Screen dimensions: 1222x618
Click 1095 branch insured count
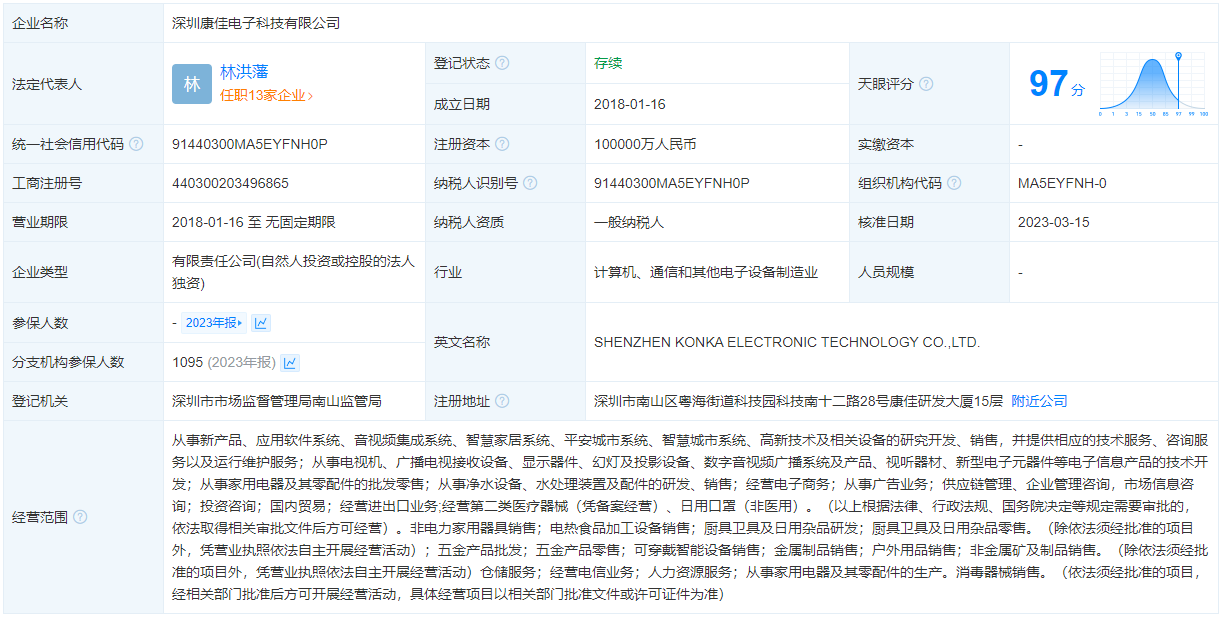[x=188, y=362]
